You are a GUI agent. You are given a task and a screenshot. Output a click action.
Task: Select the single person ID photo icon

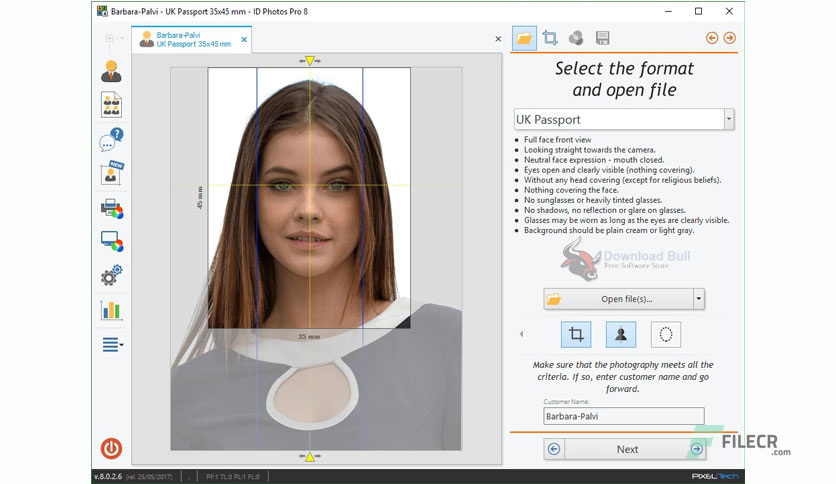click(111, 71)
